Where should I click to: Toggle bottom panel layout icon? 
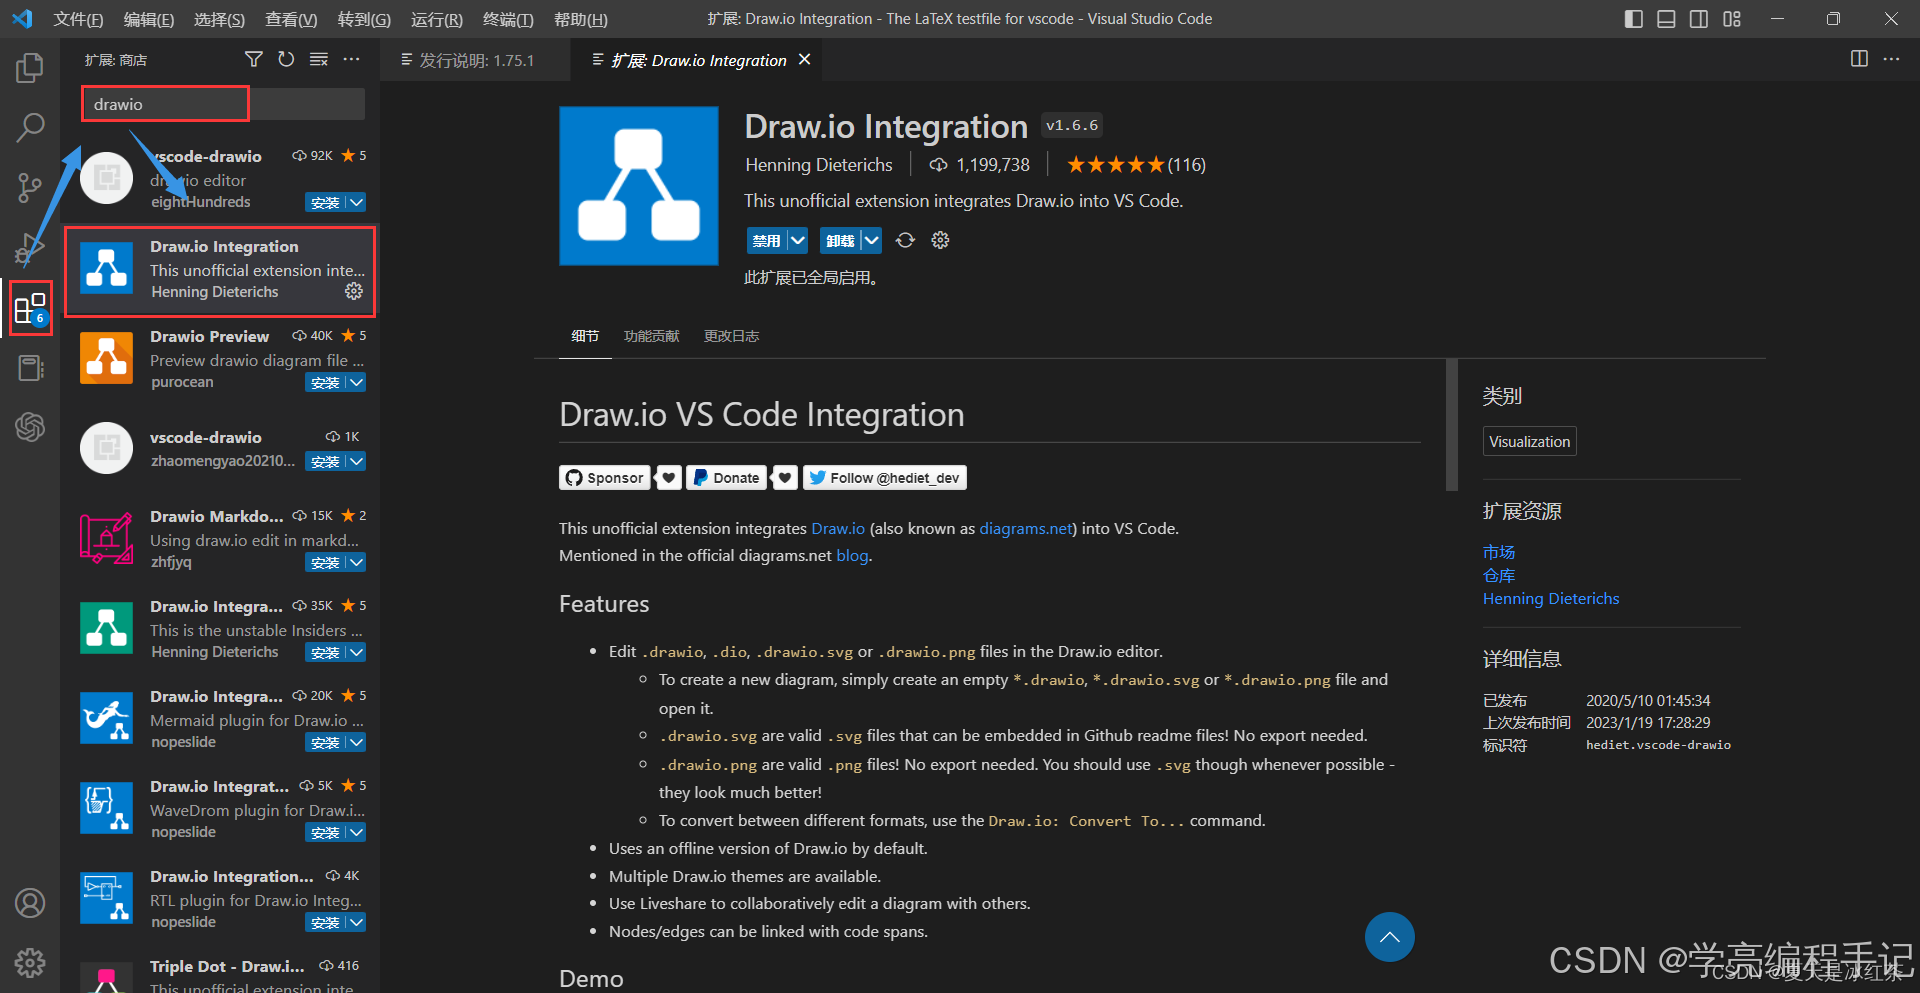pos(1666,19)
